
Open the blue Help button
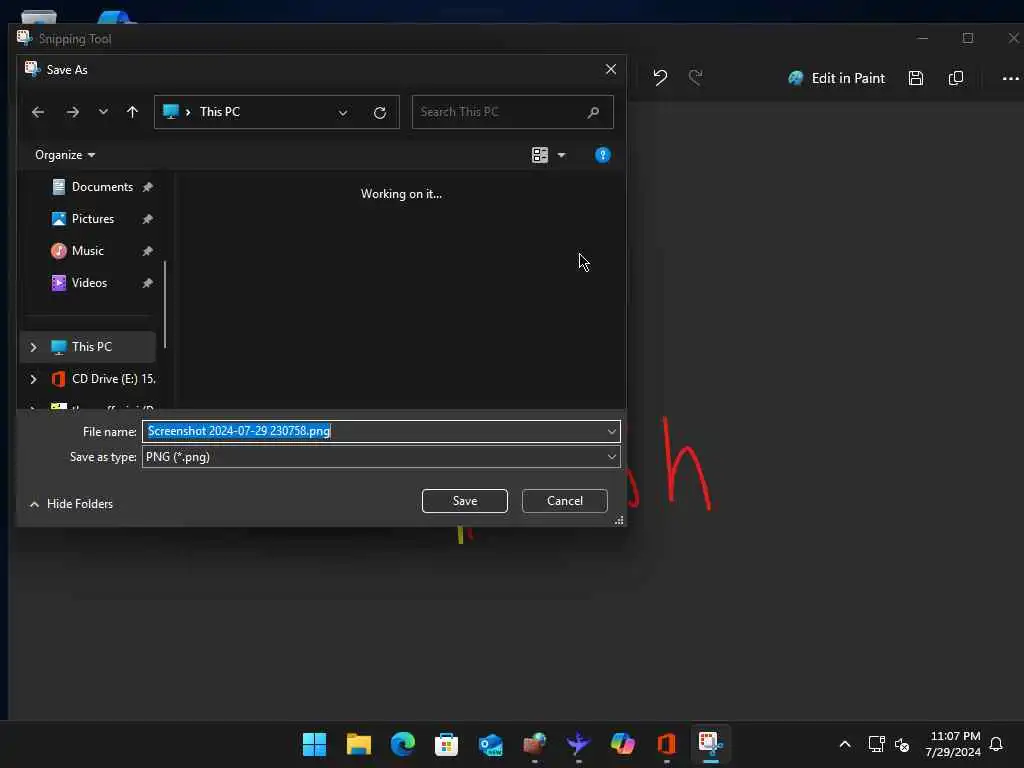tap(603, 155)
